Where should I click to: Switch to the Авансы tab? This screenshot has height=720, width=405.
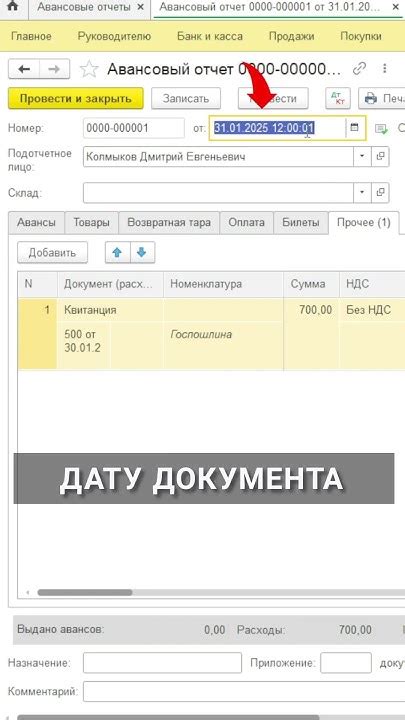pyautogui.click(x=36, y=223)
